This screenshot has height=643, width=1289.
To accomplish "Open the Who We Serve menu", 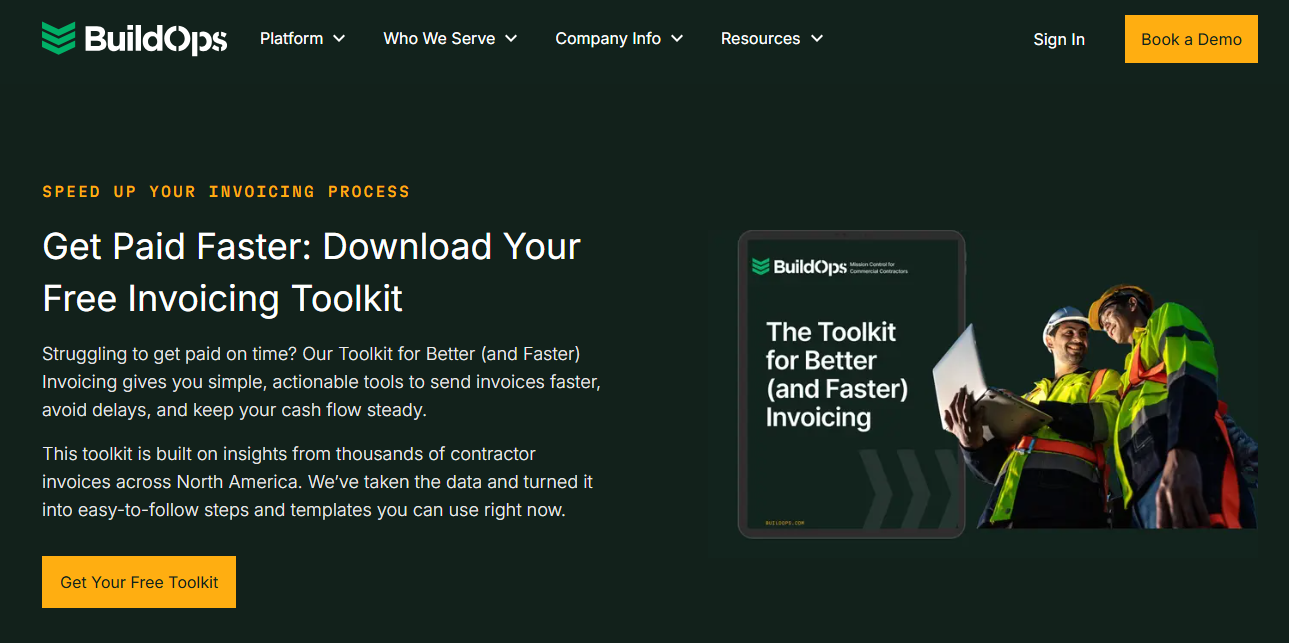I will tap(439, 39).
